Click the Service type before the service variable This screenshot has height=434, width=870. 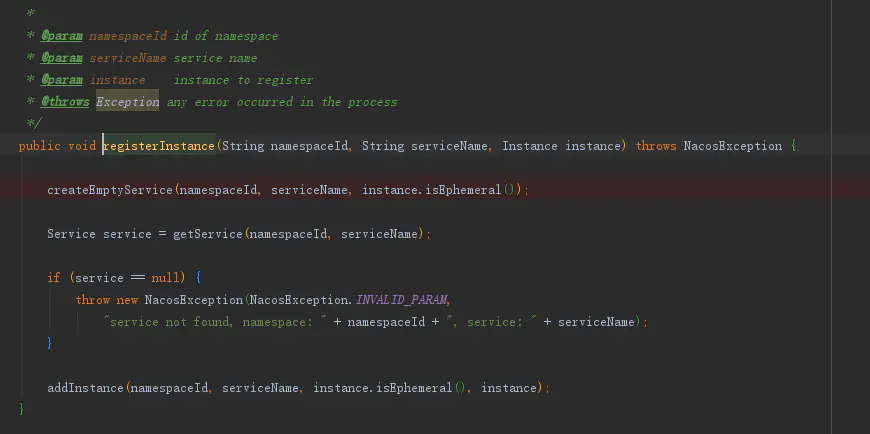[x=71, y=234]
